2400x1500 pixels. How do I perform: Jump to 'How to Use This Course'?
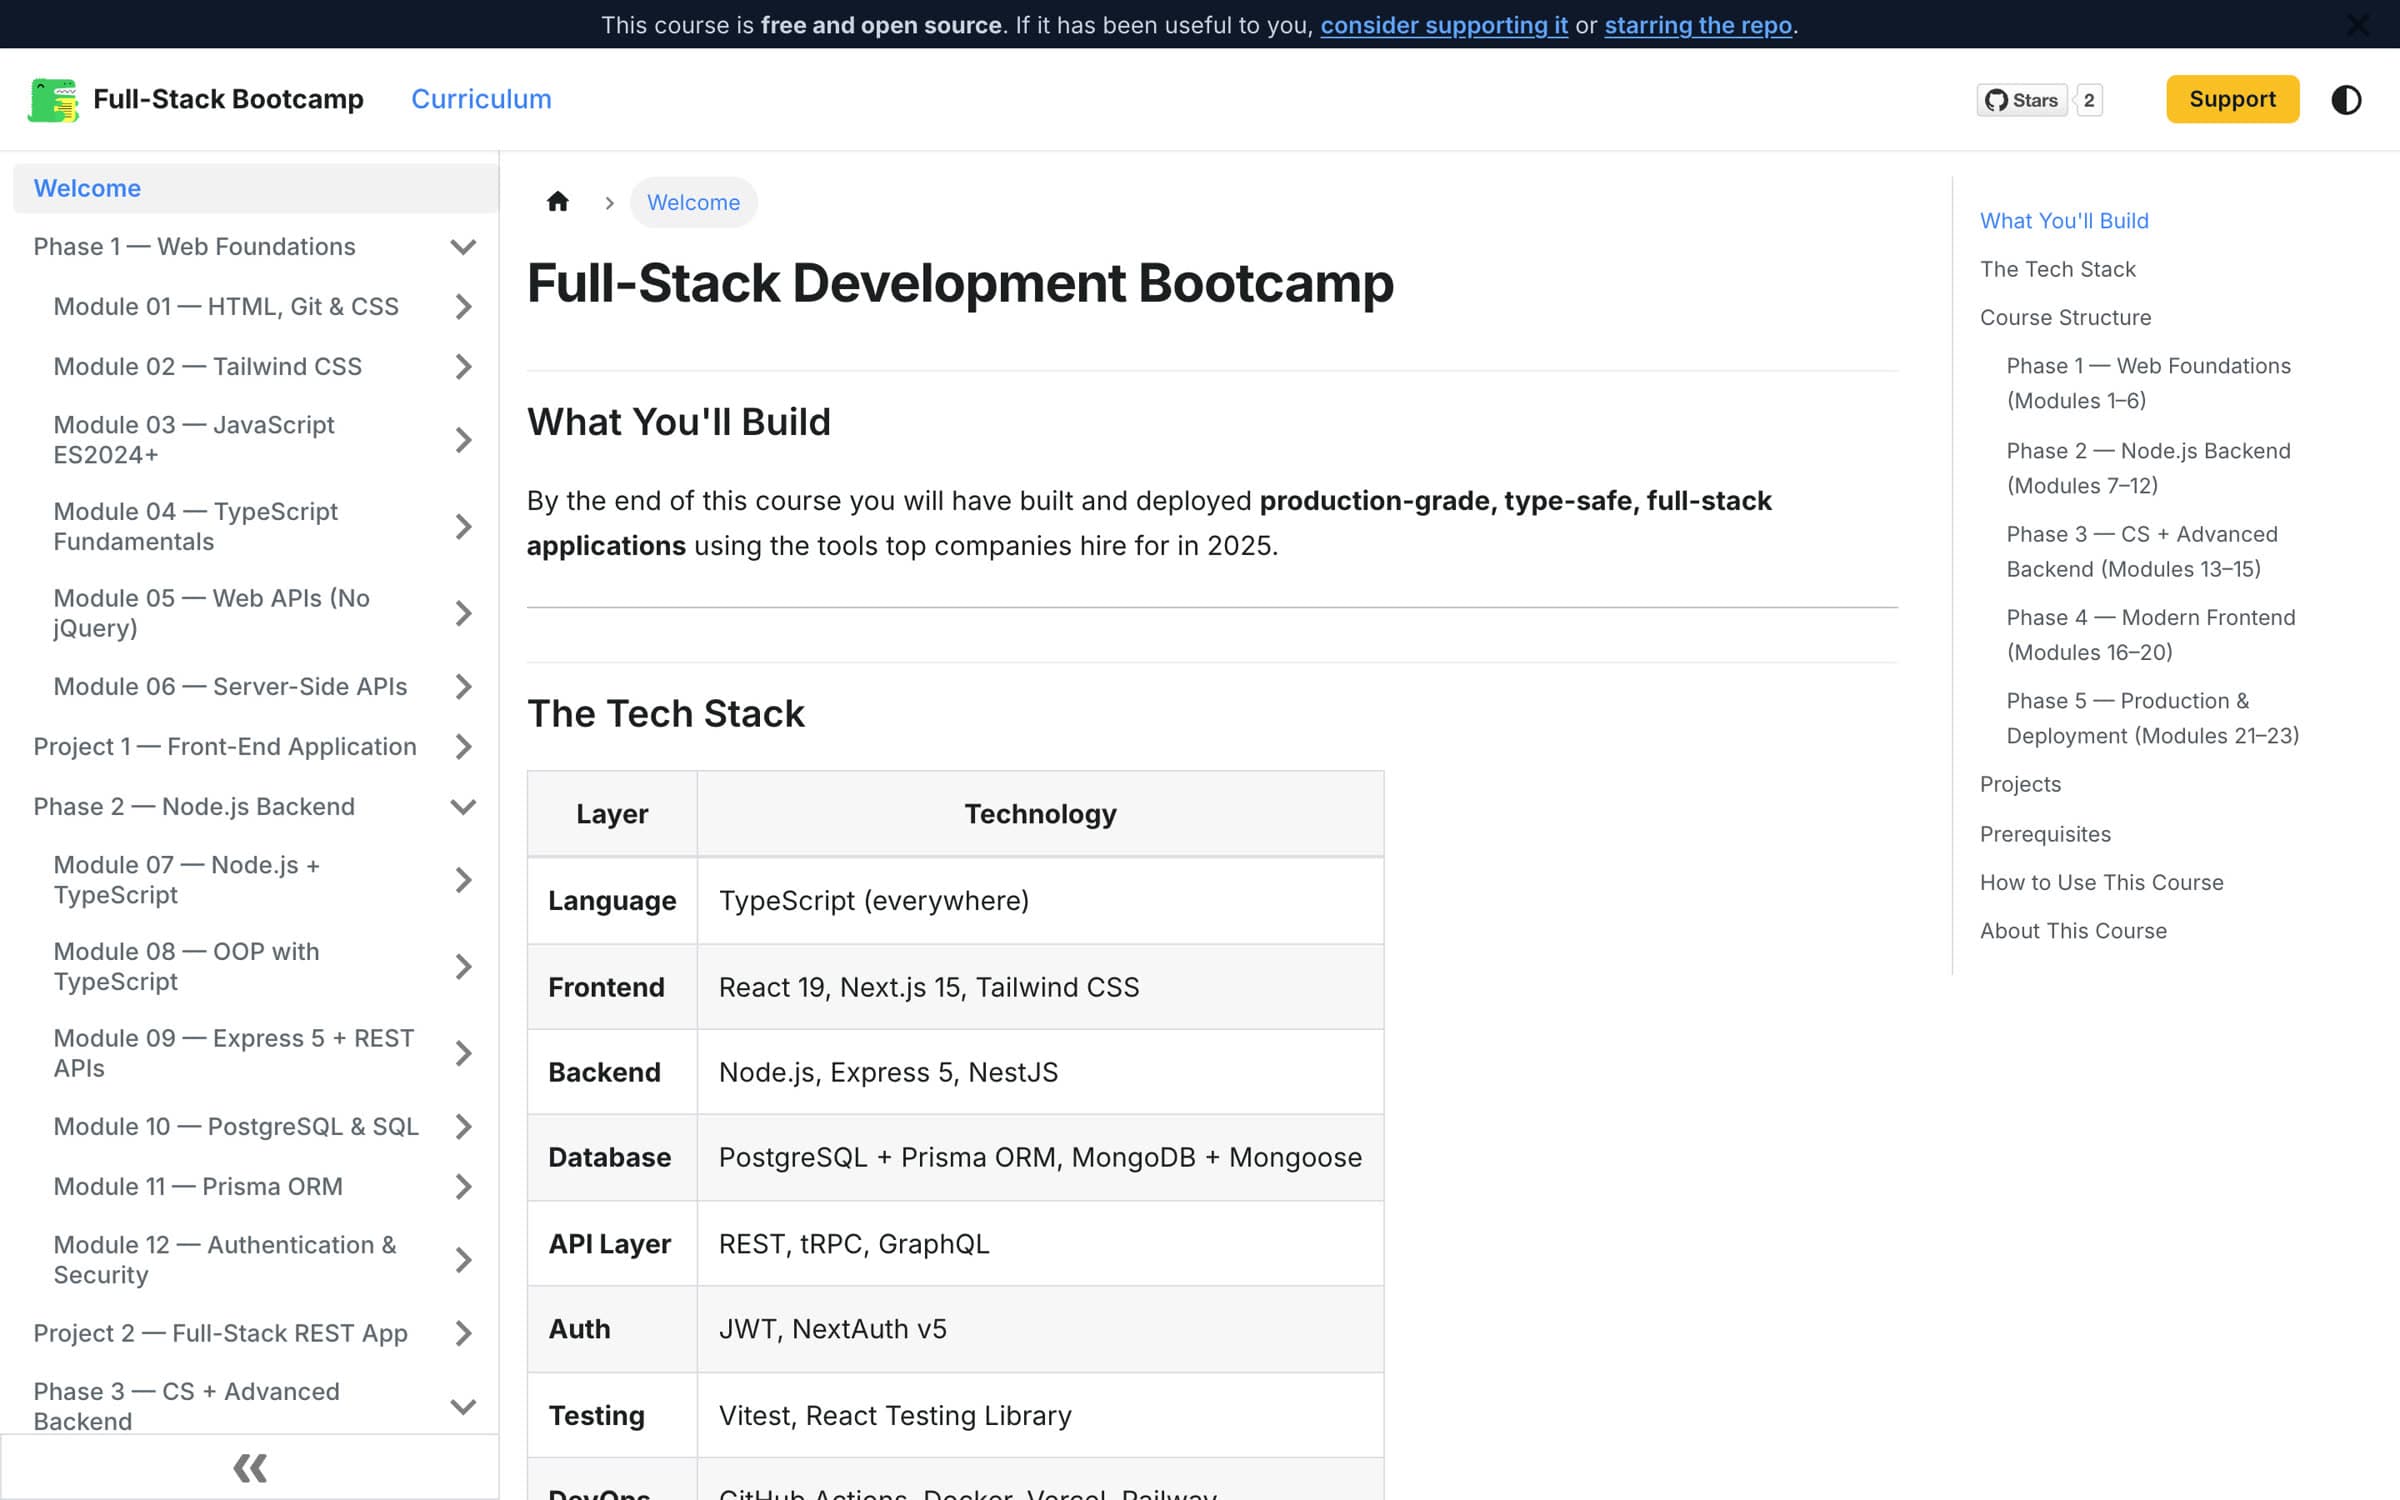[2101, 882]
